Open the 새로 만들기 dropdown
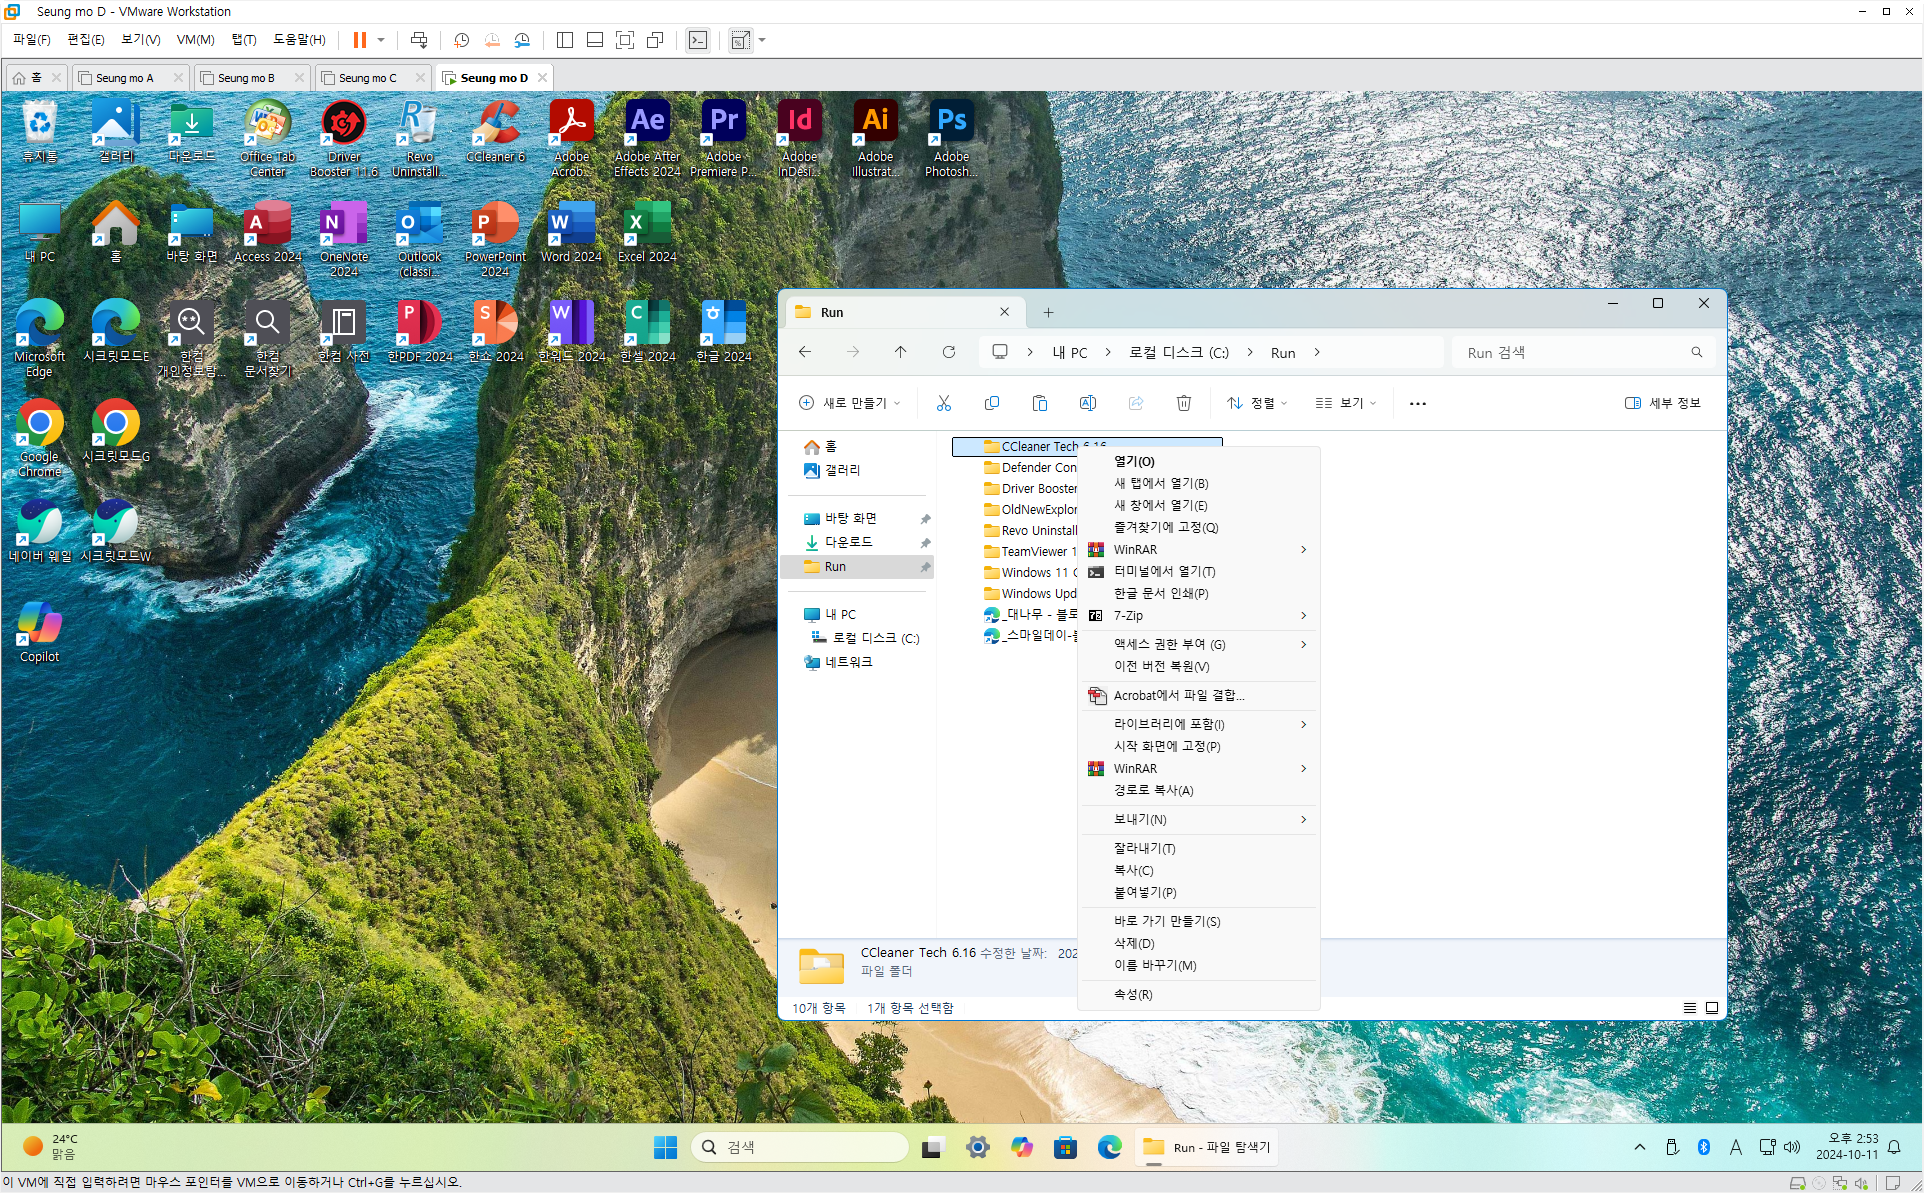The height and width of the screenshot is (1193, 1924). (x=850, y=403)
